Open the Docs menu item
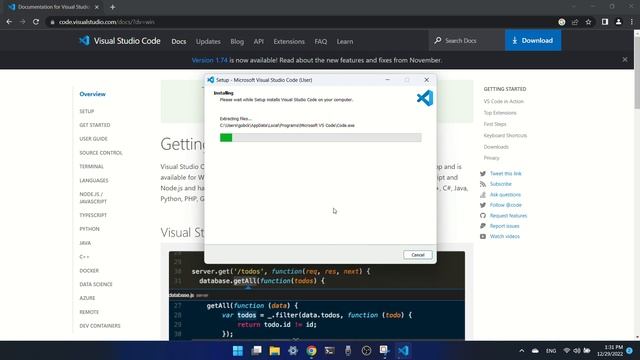Screen dimensions: 640x360 178,41
